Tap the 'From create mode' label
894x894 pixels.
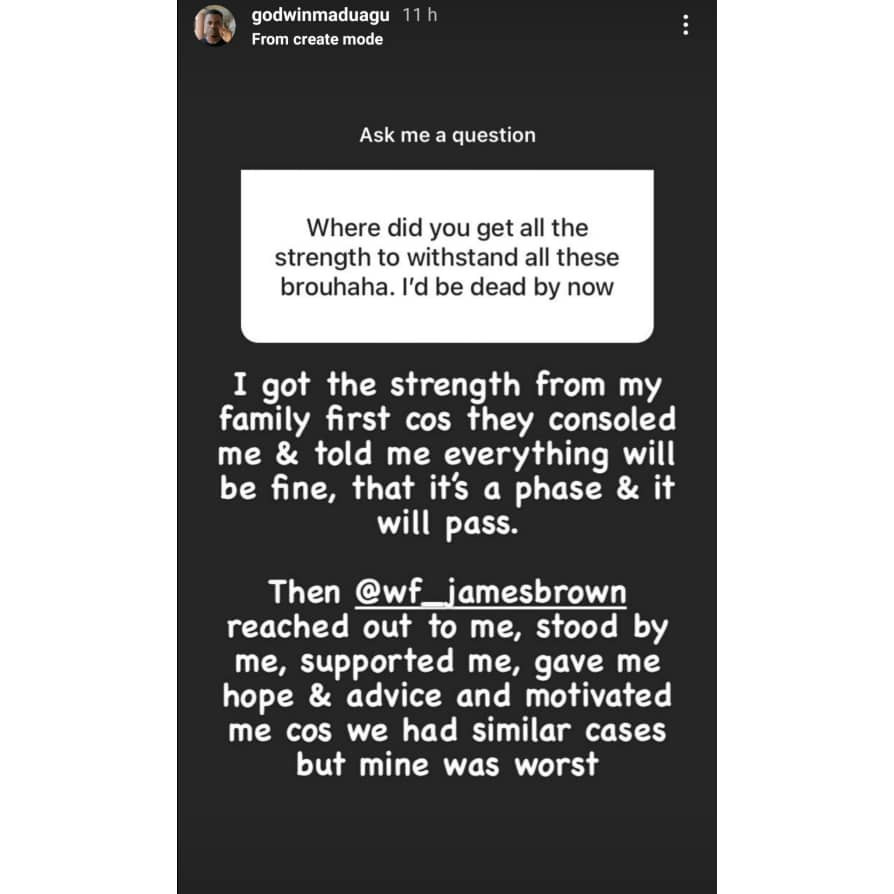click(317, 39)
